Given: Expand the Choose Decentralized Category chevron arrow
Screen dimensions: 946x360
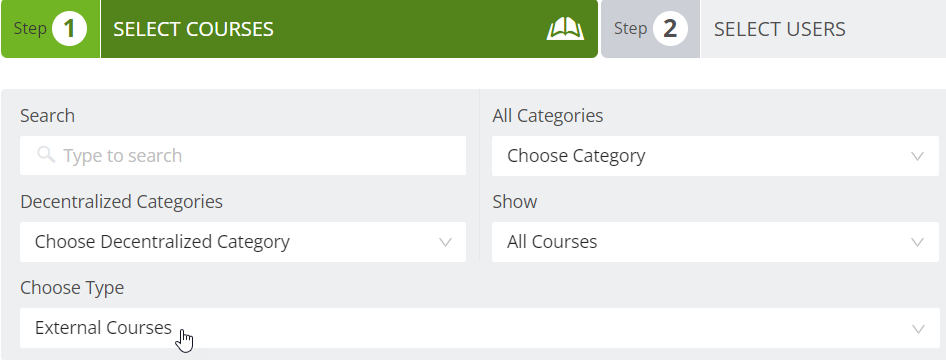Looking at the screenshot, I should coord(445,242).
